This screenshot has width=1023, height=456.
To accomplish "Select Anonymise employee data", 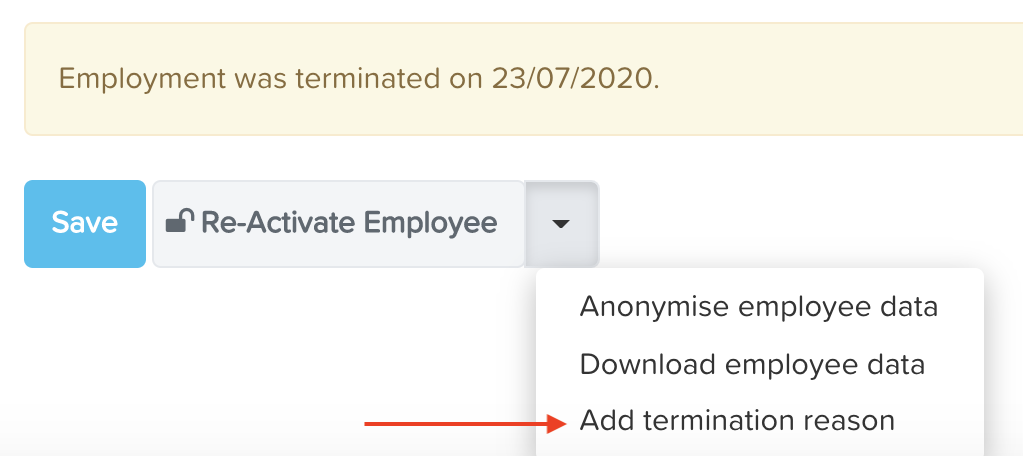I will [x=759, y=307].
